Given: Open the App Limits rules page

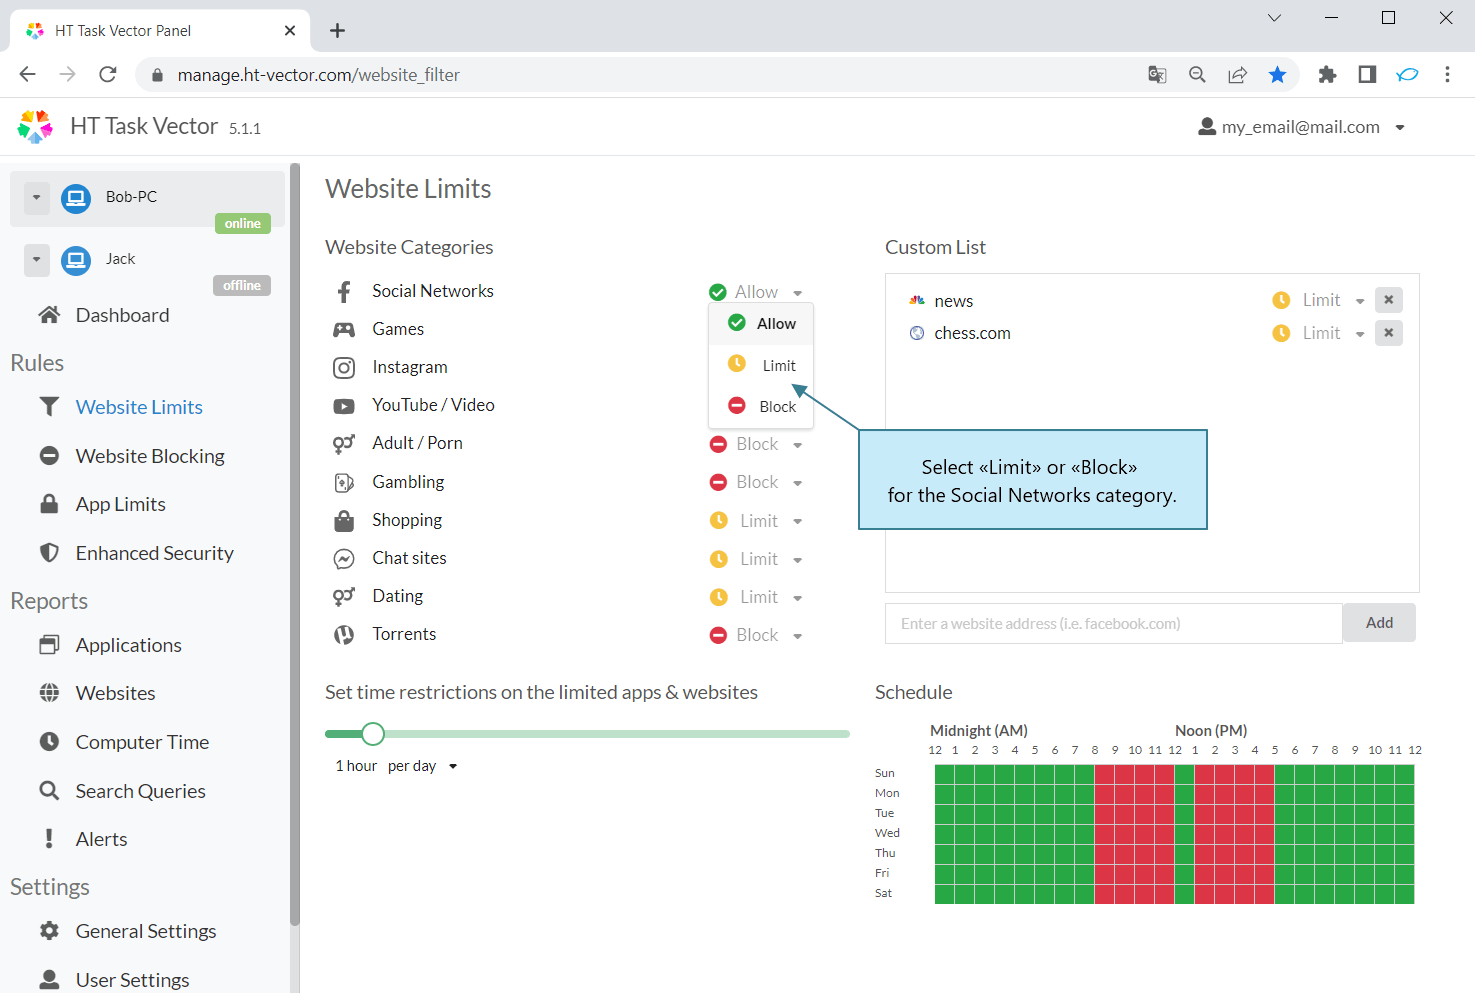Looking at the screenshot, I should point(121,504).
